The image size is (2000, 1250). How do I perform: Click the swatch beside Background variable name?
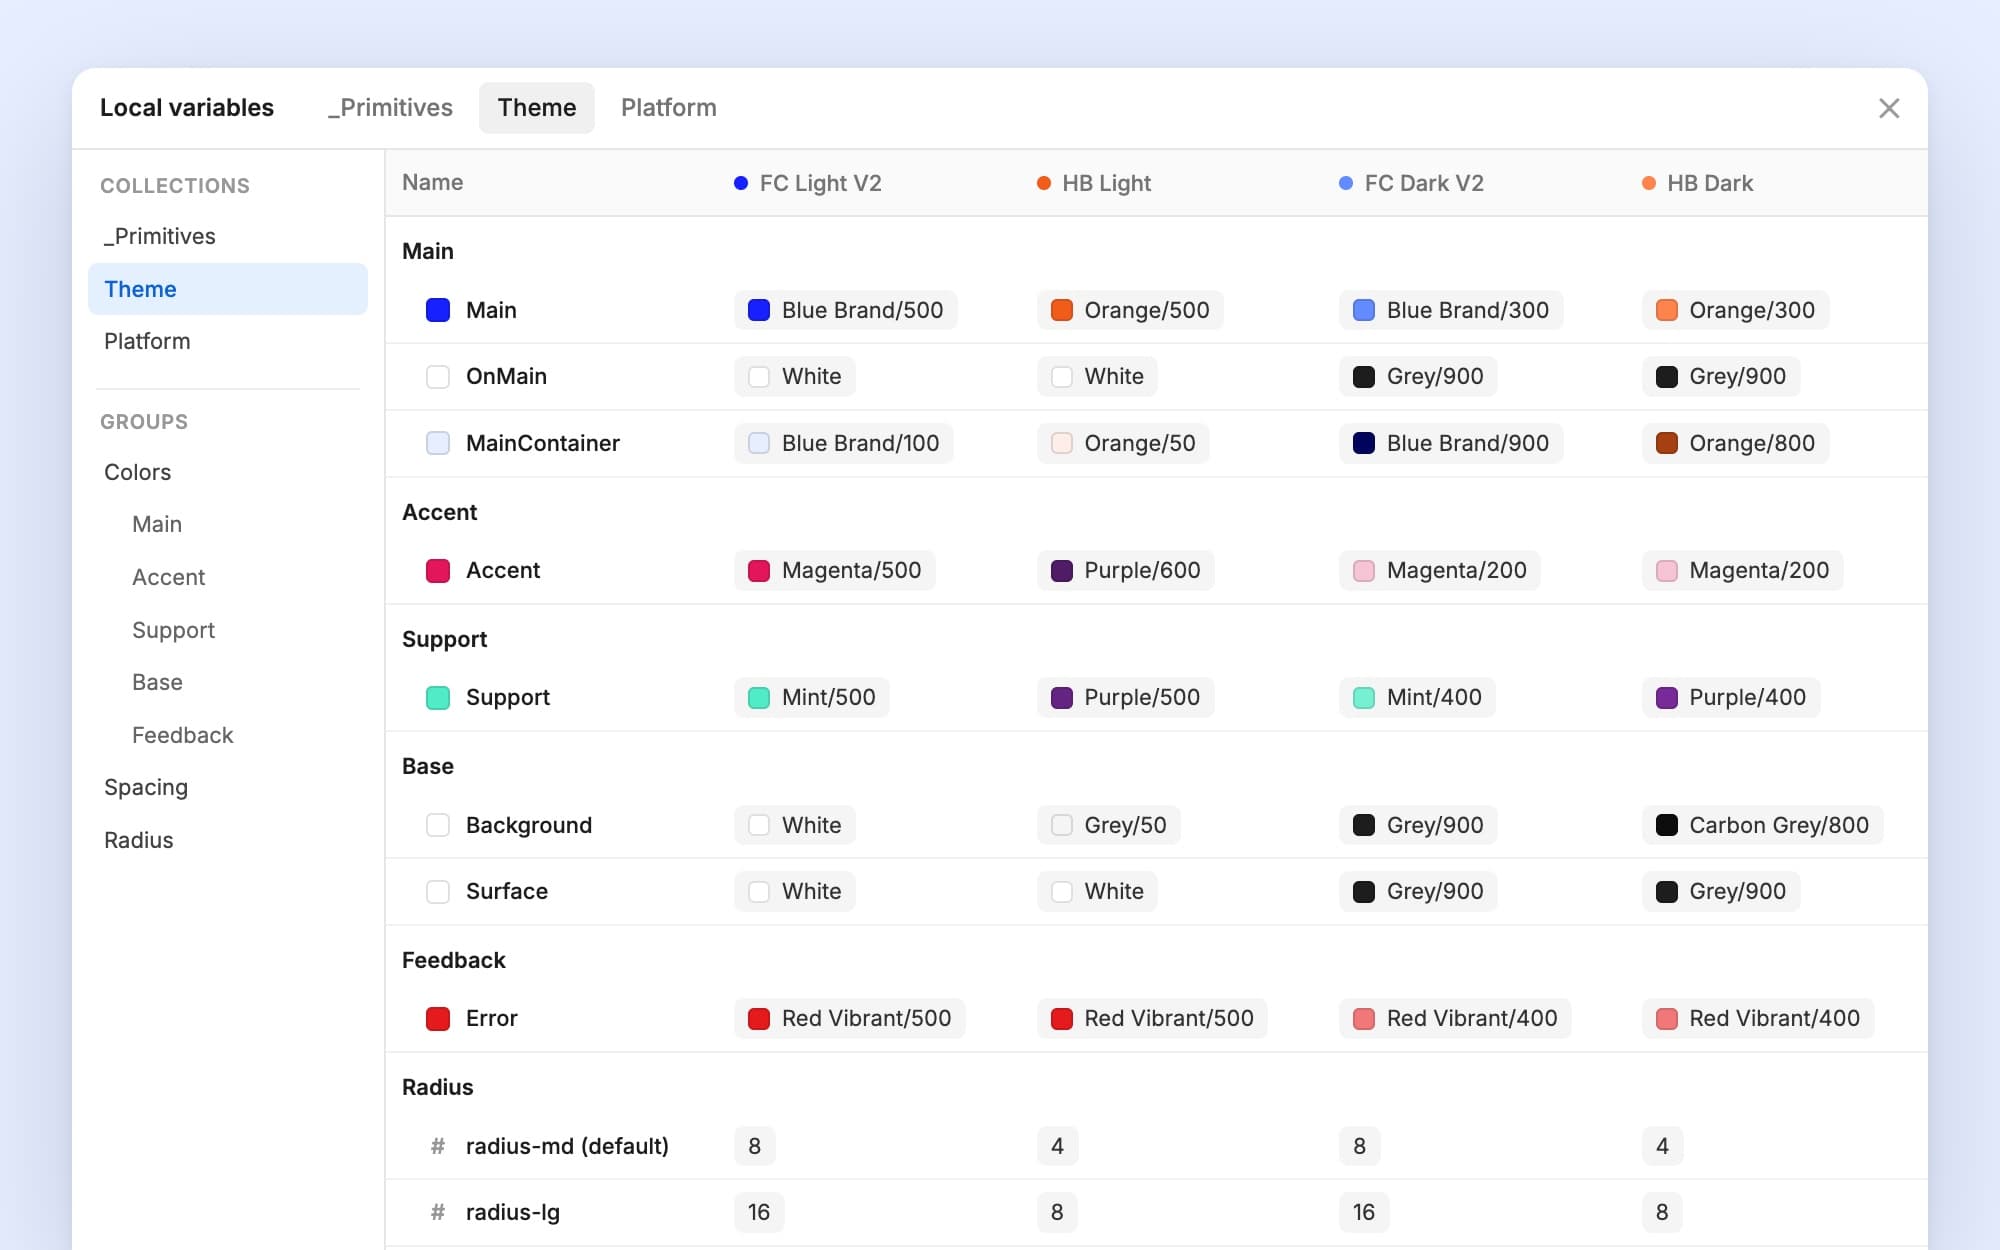pyautogui.click(x=438, y=825)
